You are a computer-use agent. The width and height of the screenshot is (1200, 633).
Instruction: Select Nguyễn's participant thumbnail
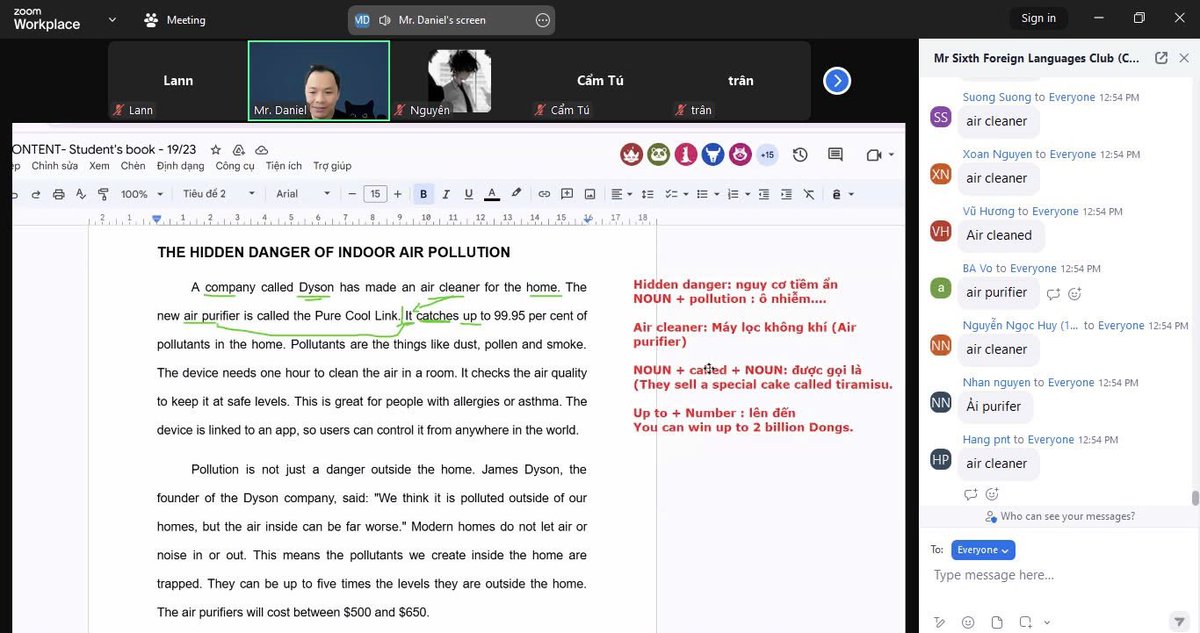[460, 81]
